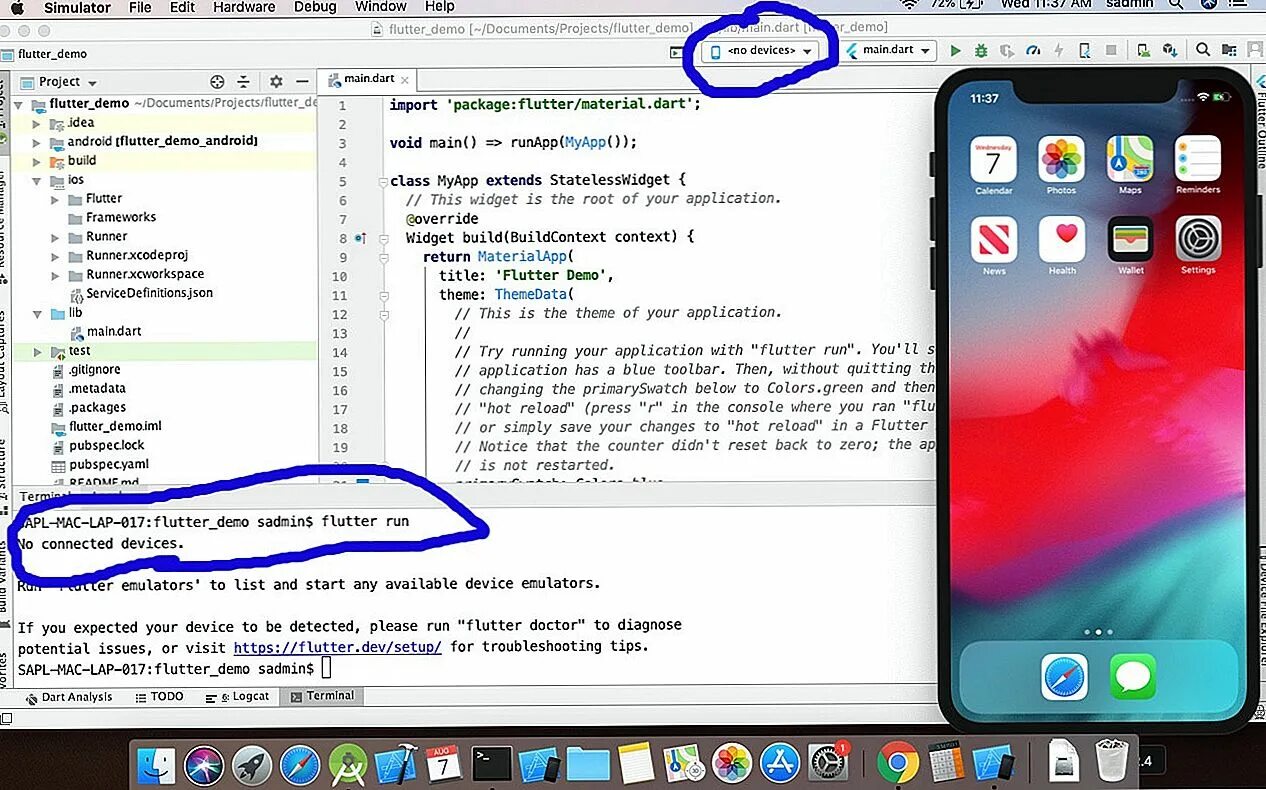Image resolution: width=1266 pixels, height=790 pixels.
Task: Expand the Runner.xcodeproj node
Action: 55,256
